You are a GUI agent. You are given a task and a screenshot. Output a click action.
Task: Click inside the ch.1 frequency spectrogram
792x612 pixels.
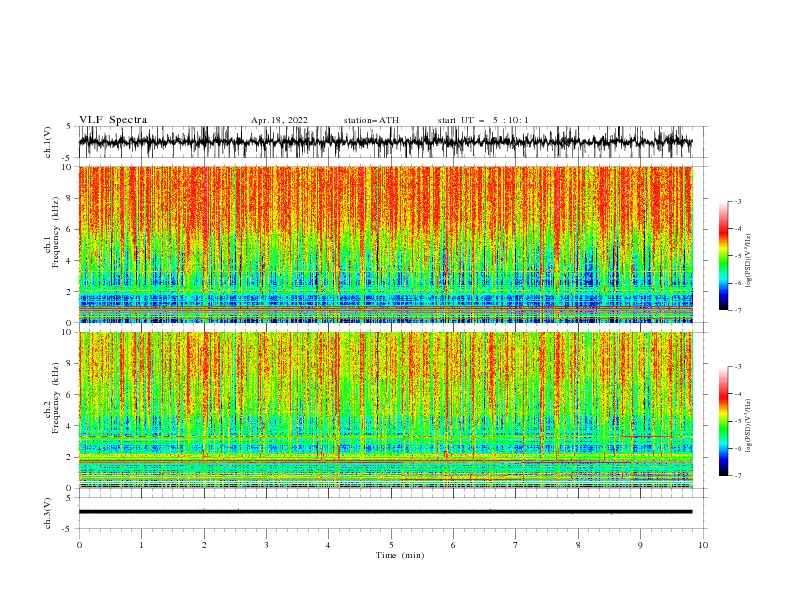point(385,244)
